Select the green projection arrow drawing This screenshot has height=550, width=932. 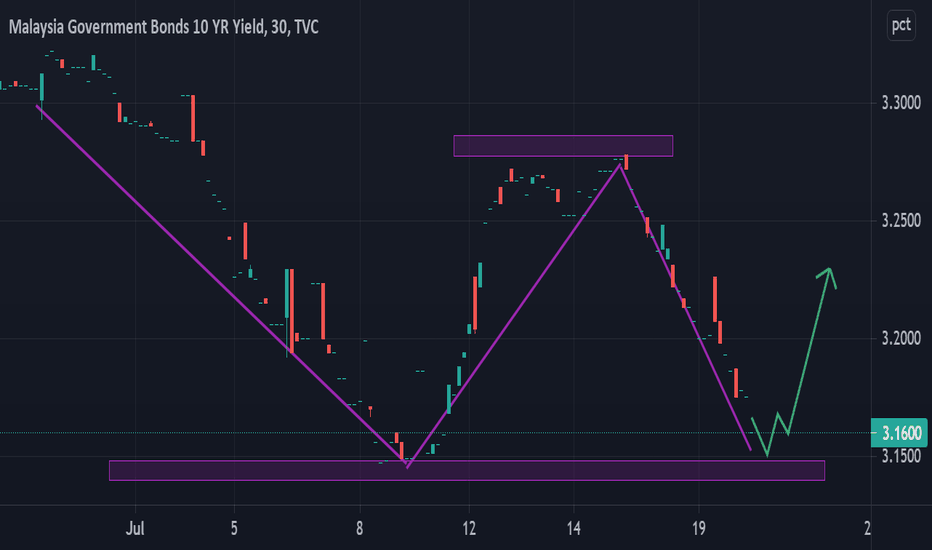pyautogui.click(x=794, y=362)
